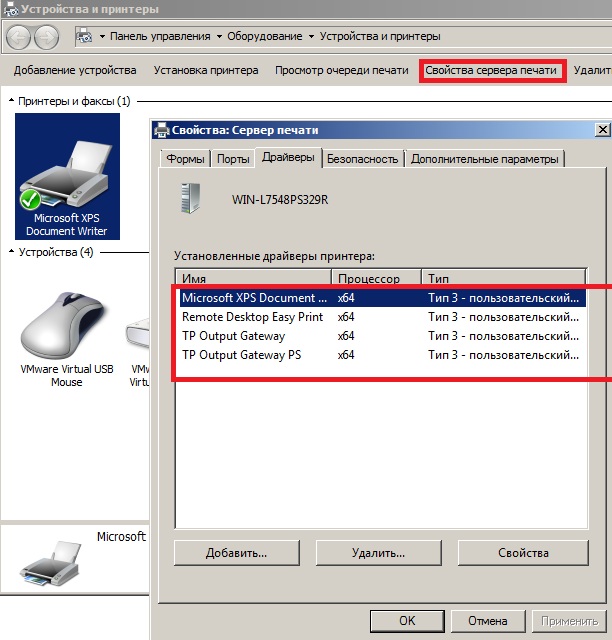The width and height of the screenshot is (612, 640).
Task: Switch to the Формы tab
Action: 185,159
